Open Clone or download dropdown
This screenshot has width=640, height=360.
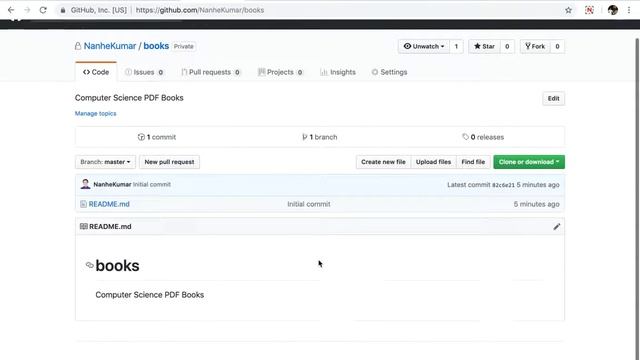[529, 162]
